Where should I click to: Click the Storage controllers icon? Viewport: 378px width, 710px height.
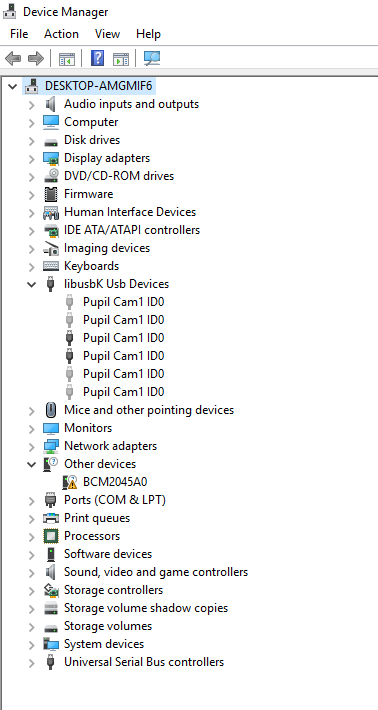(x=51, y=590)
